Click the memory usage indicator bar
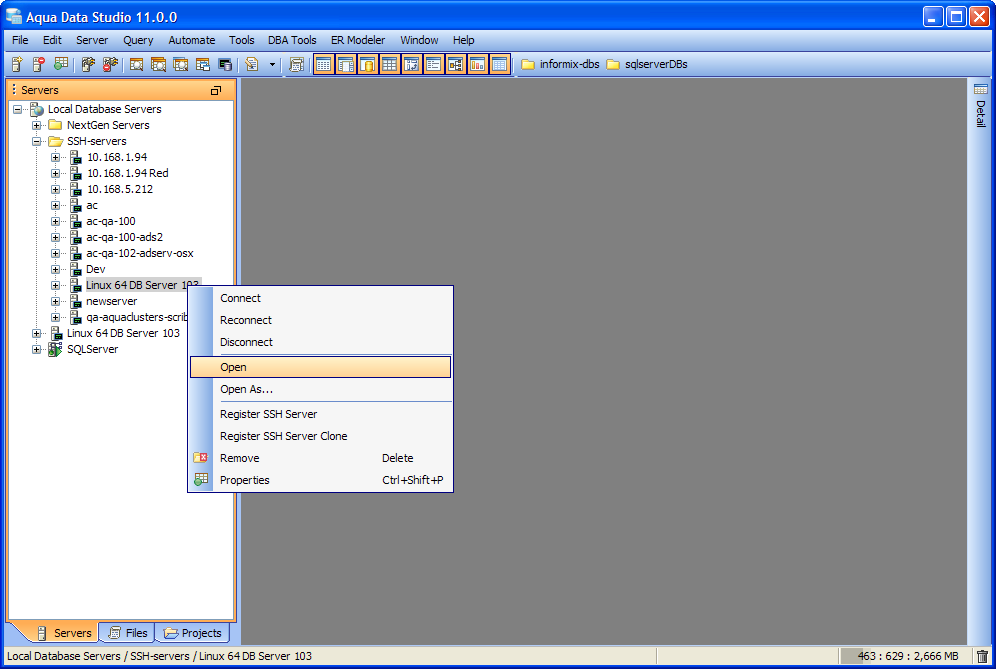Image resolution: width=996 pixels, height=669 pixels. point(905,656)
